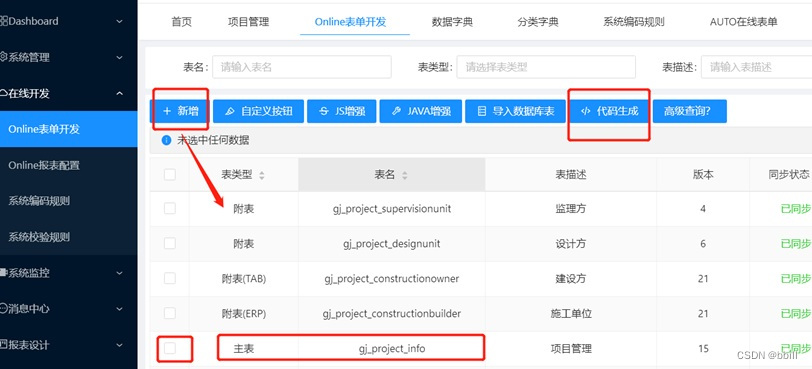Click the plus icon on 新增 button

pos(167,111)
